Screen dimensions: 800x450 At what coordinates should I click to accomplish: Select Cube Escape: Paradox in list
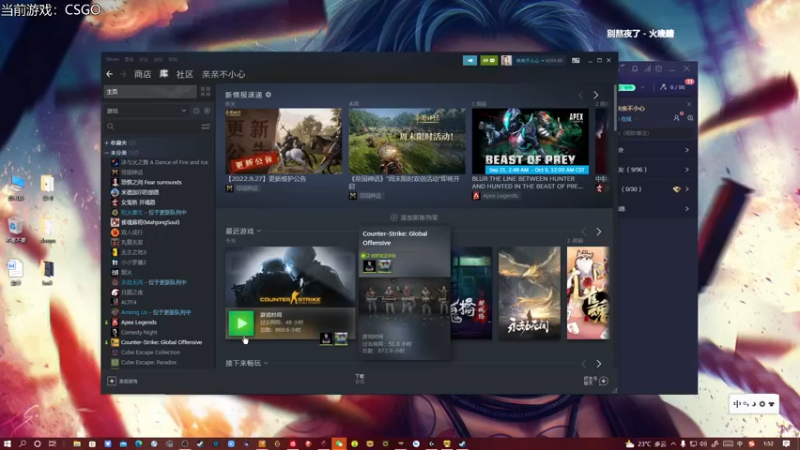[x=144, y=362]
